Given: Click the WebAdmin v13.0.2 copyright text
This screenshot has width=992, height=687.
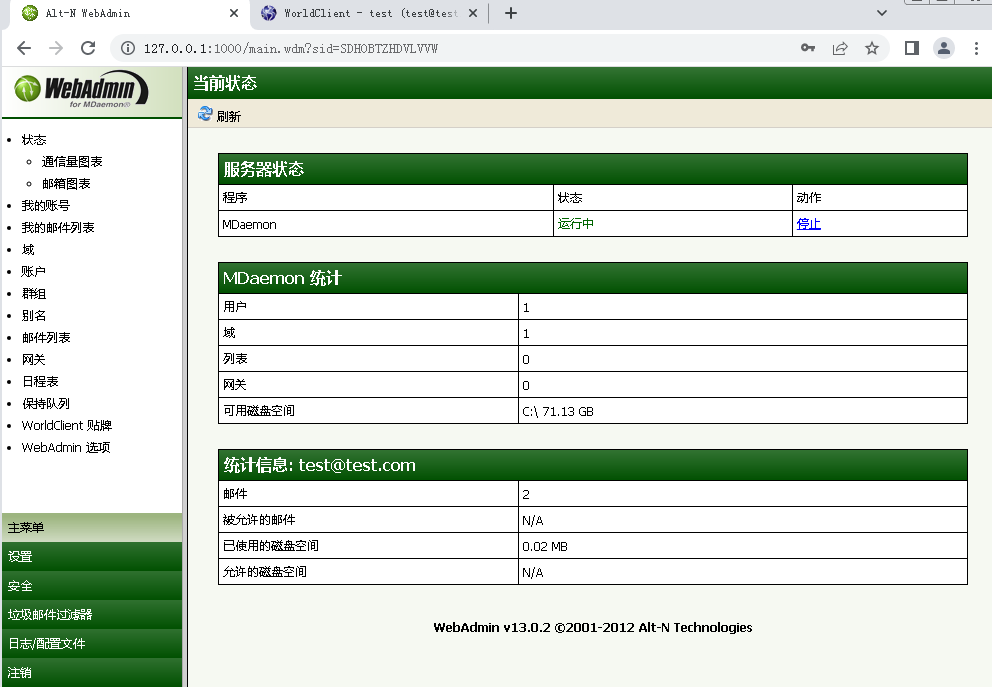Looking at the screenshot, I should (593, 628).
